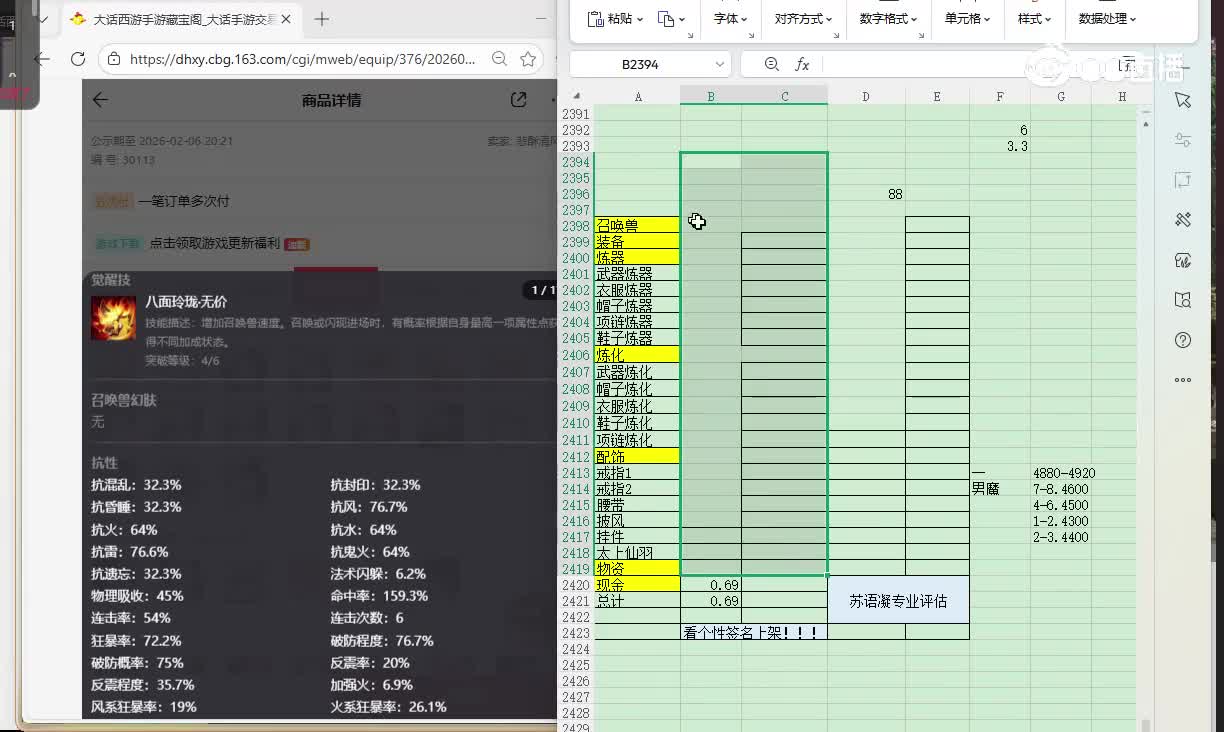The image size is (1224, 732).
Task: Open the help question mark icon
Action: click(x=1183, y=340)
